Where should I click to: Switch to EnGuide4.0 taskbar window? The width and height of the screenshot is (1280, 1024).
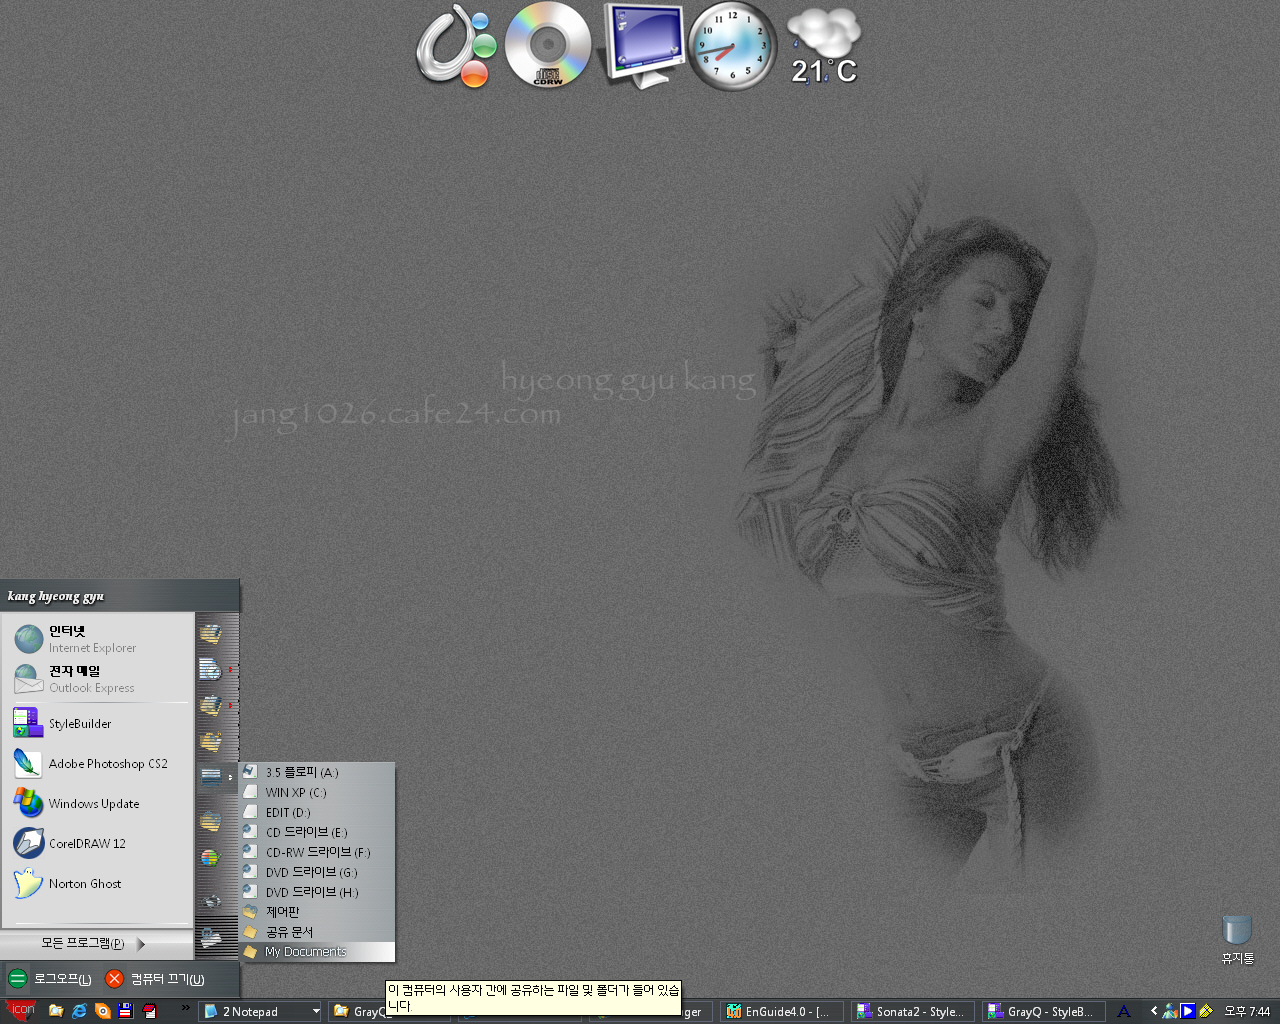782,1011
